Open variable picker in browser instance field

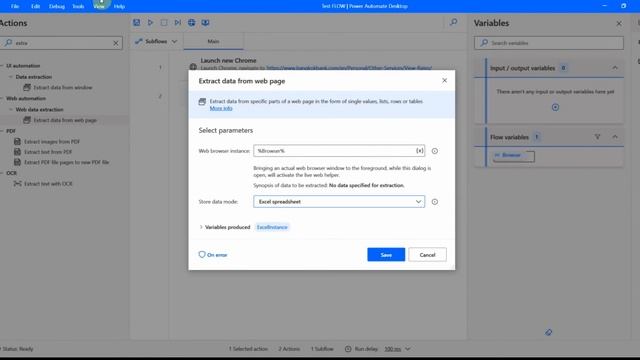[420, 151]
